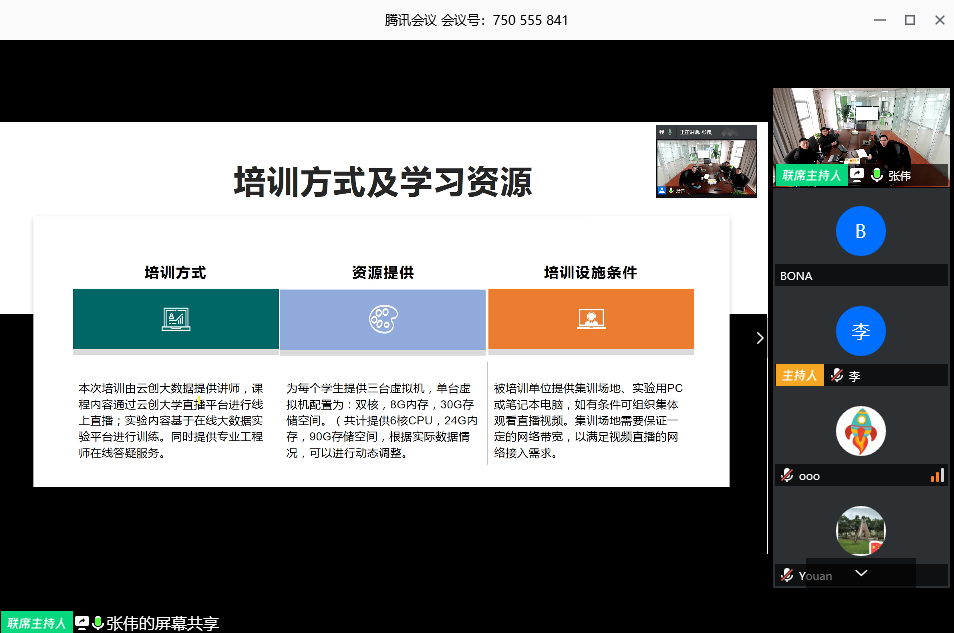This screenshot has width=954, height=633.
Task: Click the green microphone icon beside 张伟
Action: pos(876,175)
